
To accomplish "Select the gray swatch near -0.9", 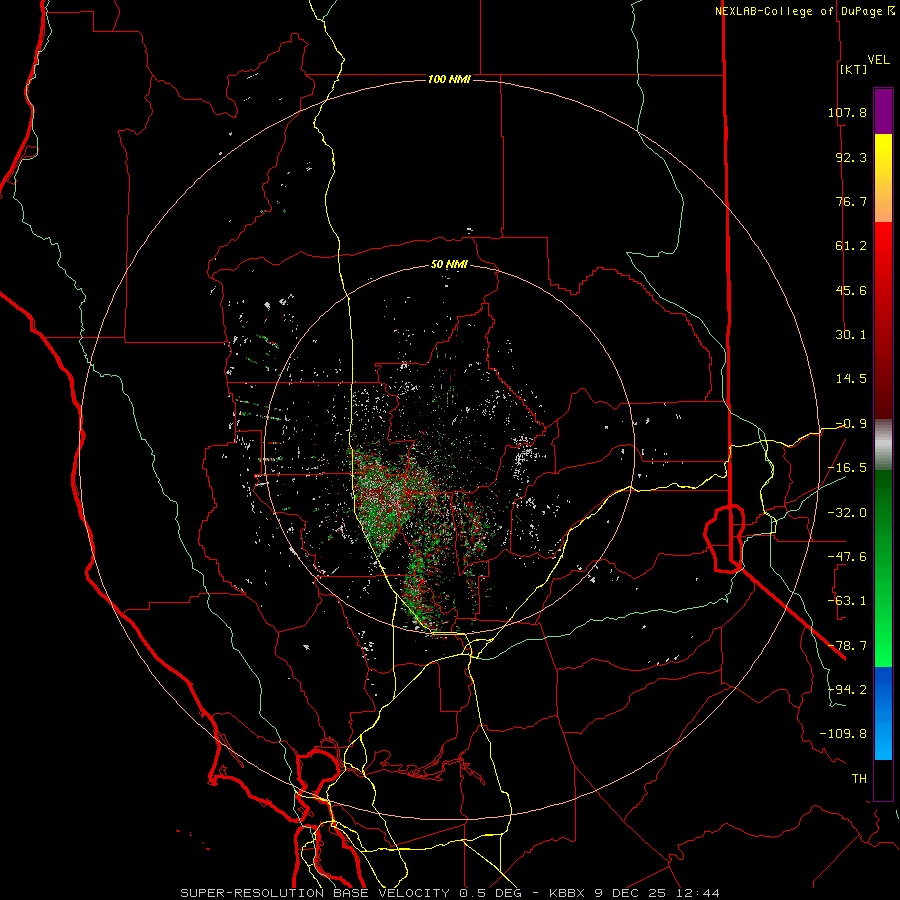I will pyautogui.click(x=883, y=445).
